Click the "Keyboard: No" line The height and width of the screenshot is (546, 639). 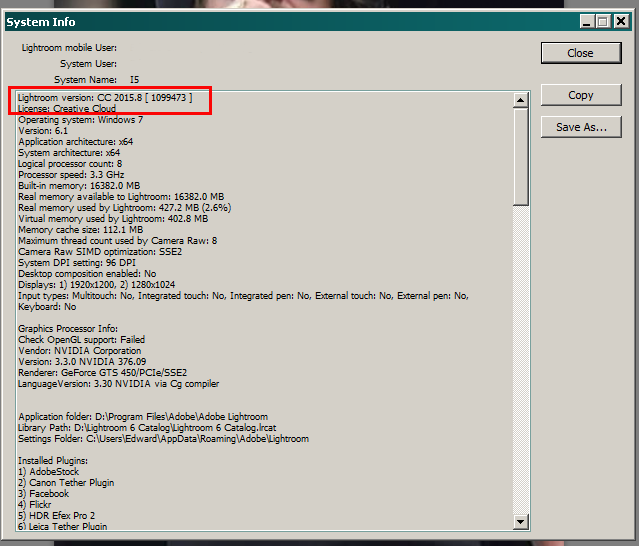click(47, 307)
